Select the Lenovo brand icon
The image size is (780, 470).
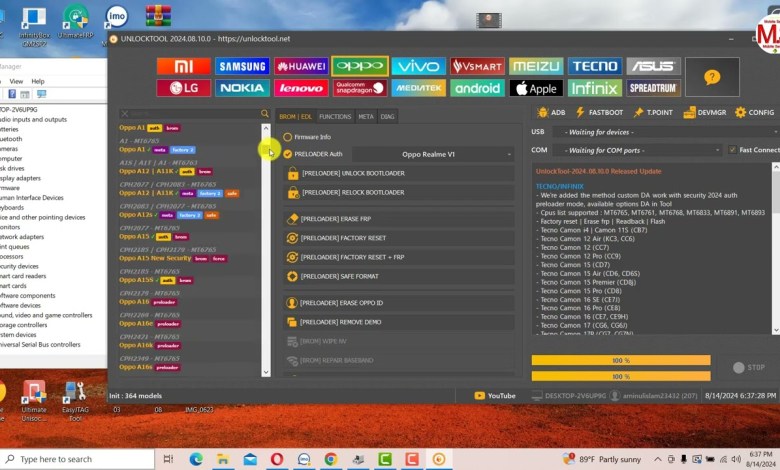(x=301, y=88)
